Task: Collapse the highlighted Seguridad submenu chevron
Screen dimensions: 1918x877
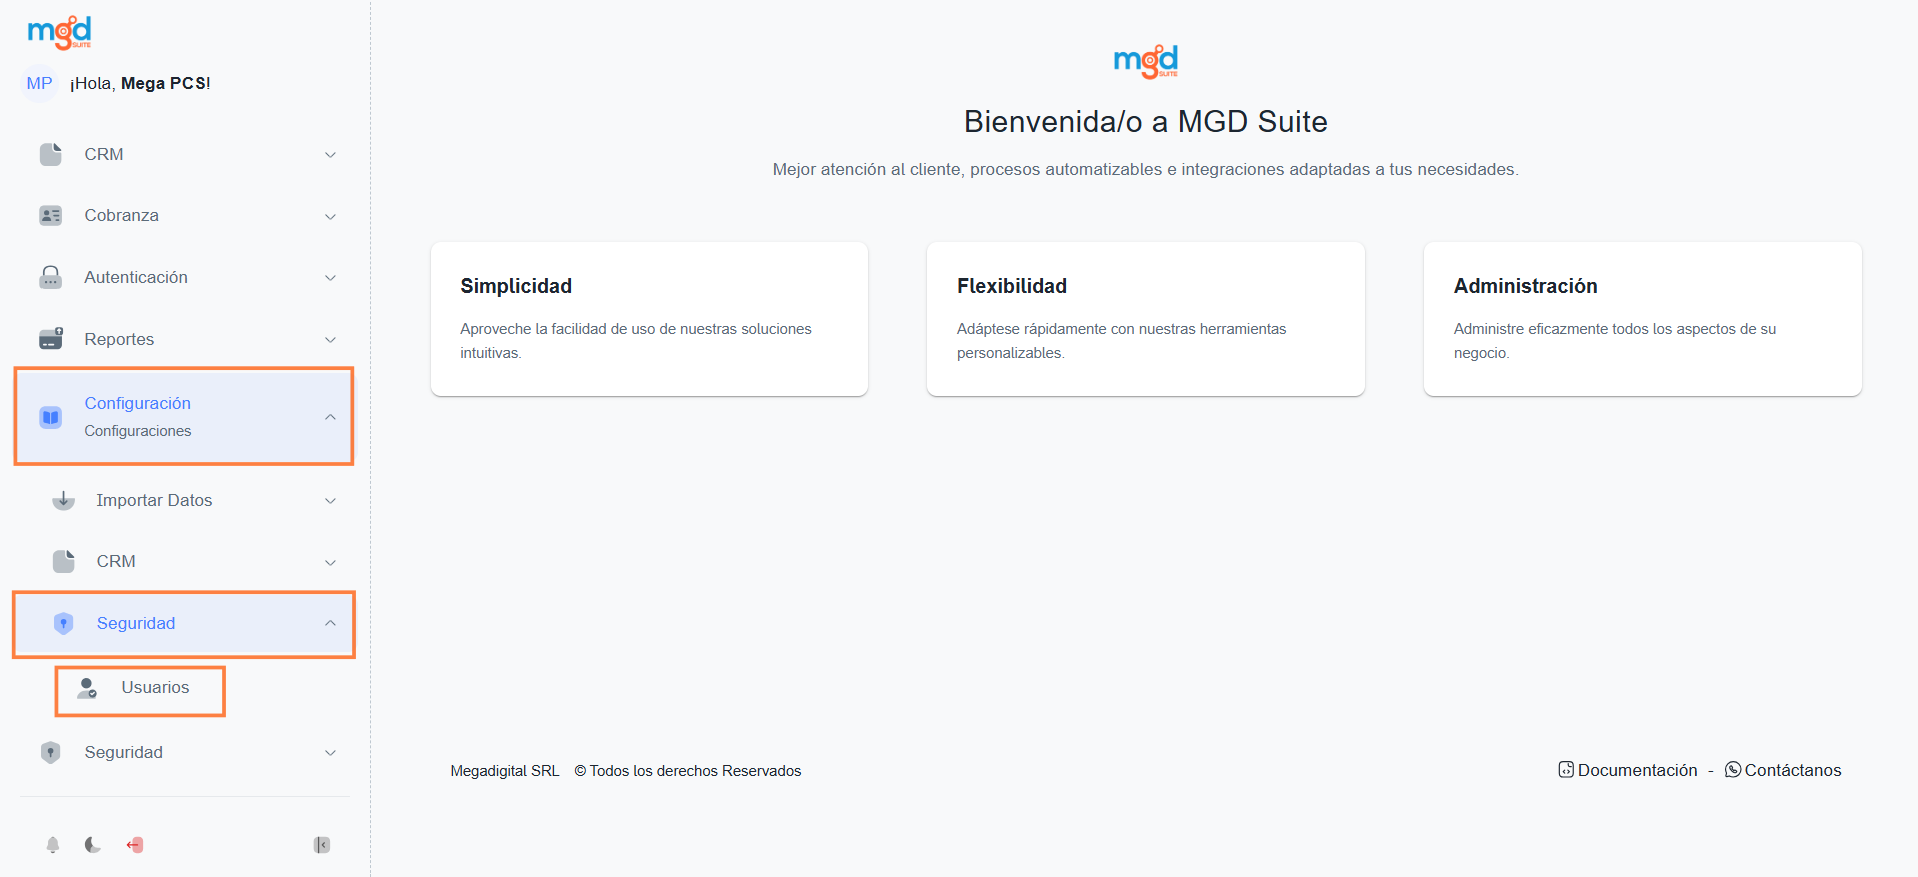Action: pyautogui.click(x=330, y=623)
